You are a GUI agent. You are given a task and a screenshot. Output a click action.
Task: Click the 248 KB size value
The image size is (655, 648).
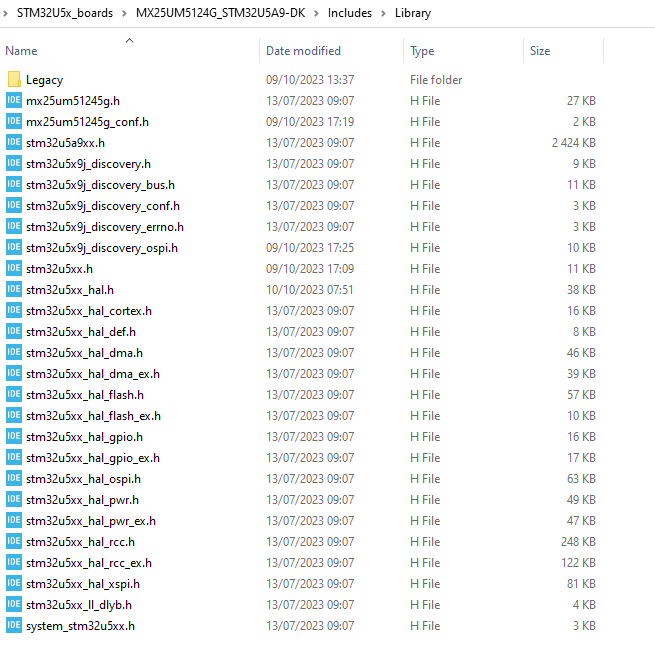click(x=578, y=541)
